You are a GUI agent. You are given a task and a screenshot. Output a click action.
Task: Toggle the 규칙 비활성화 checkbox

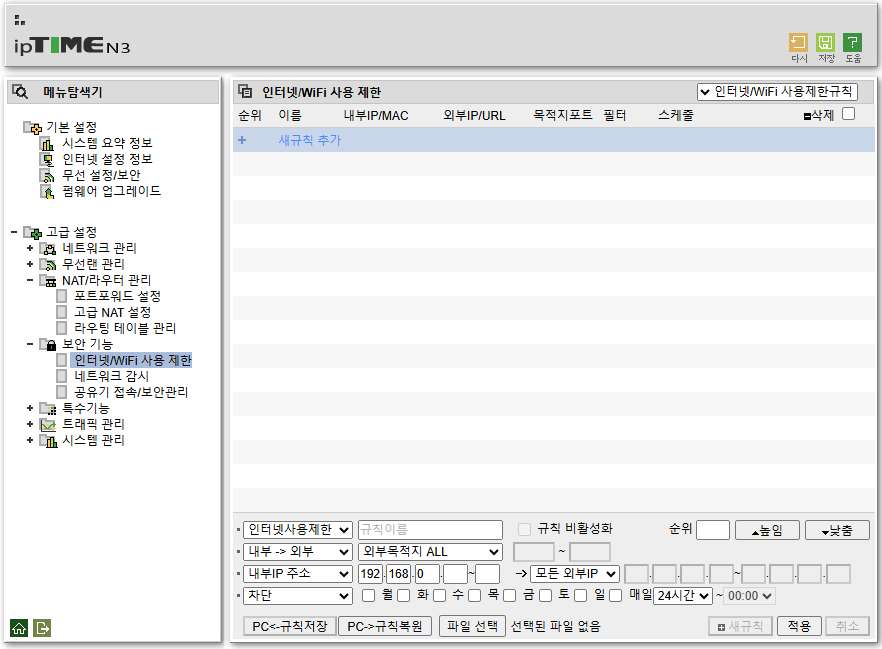[524, 529]
